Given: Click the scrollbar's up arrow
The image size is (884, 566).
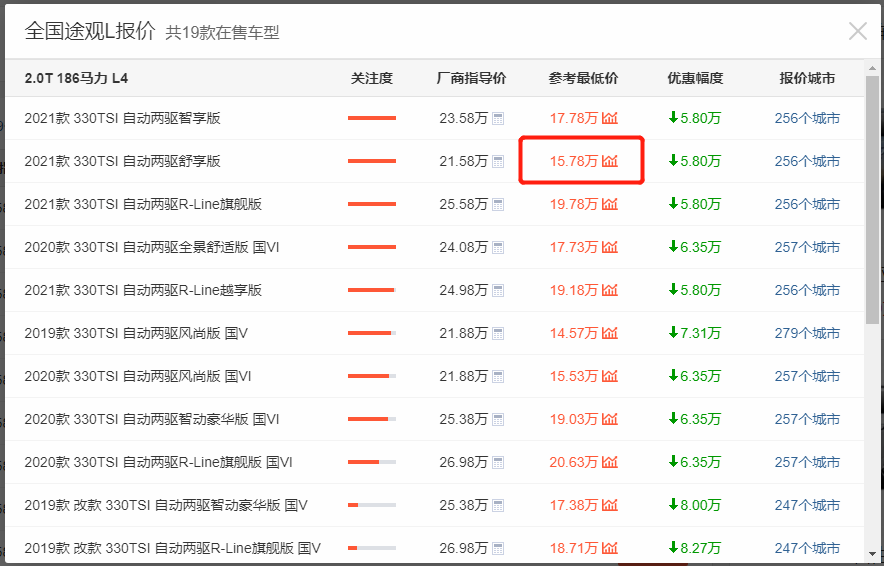Looking at the screenshot, I should (x=871, y=67).
